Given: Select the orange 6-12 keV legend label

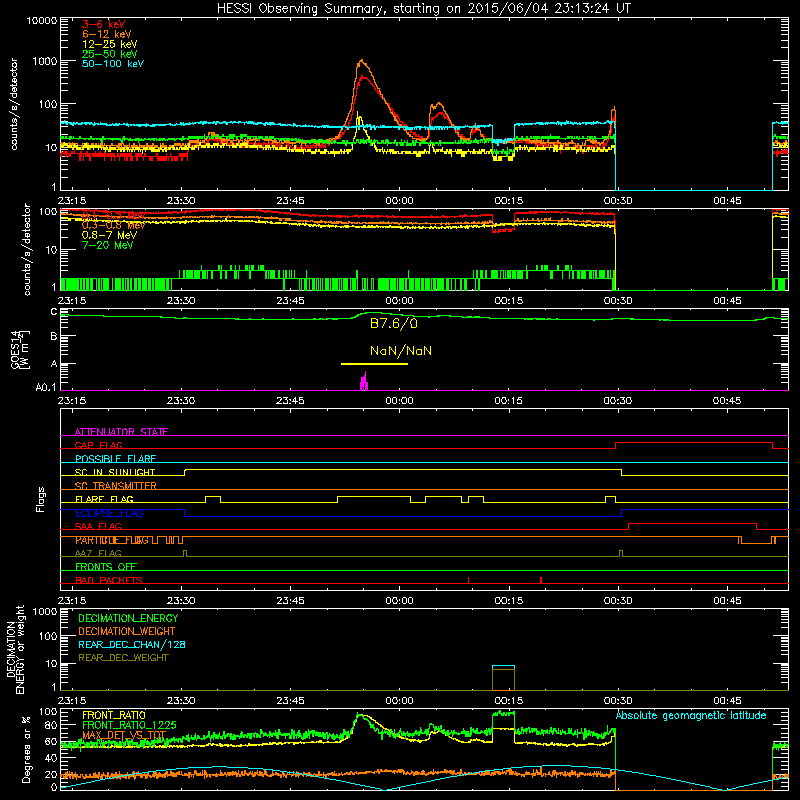Looking at the screenshot, I should click(107, 34).
